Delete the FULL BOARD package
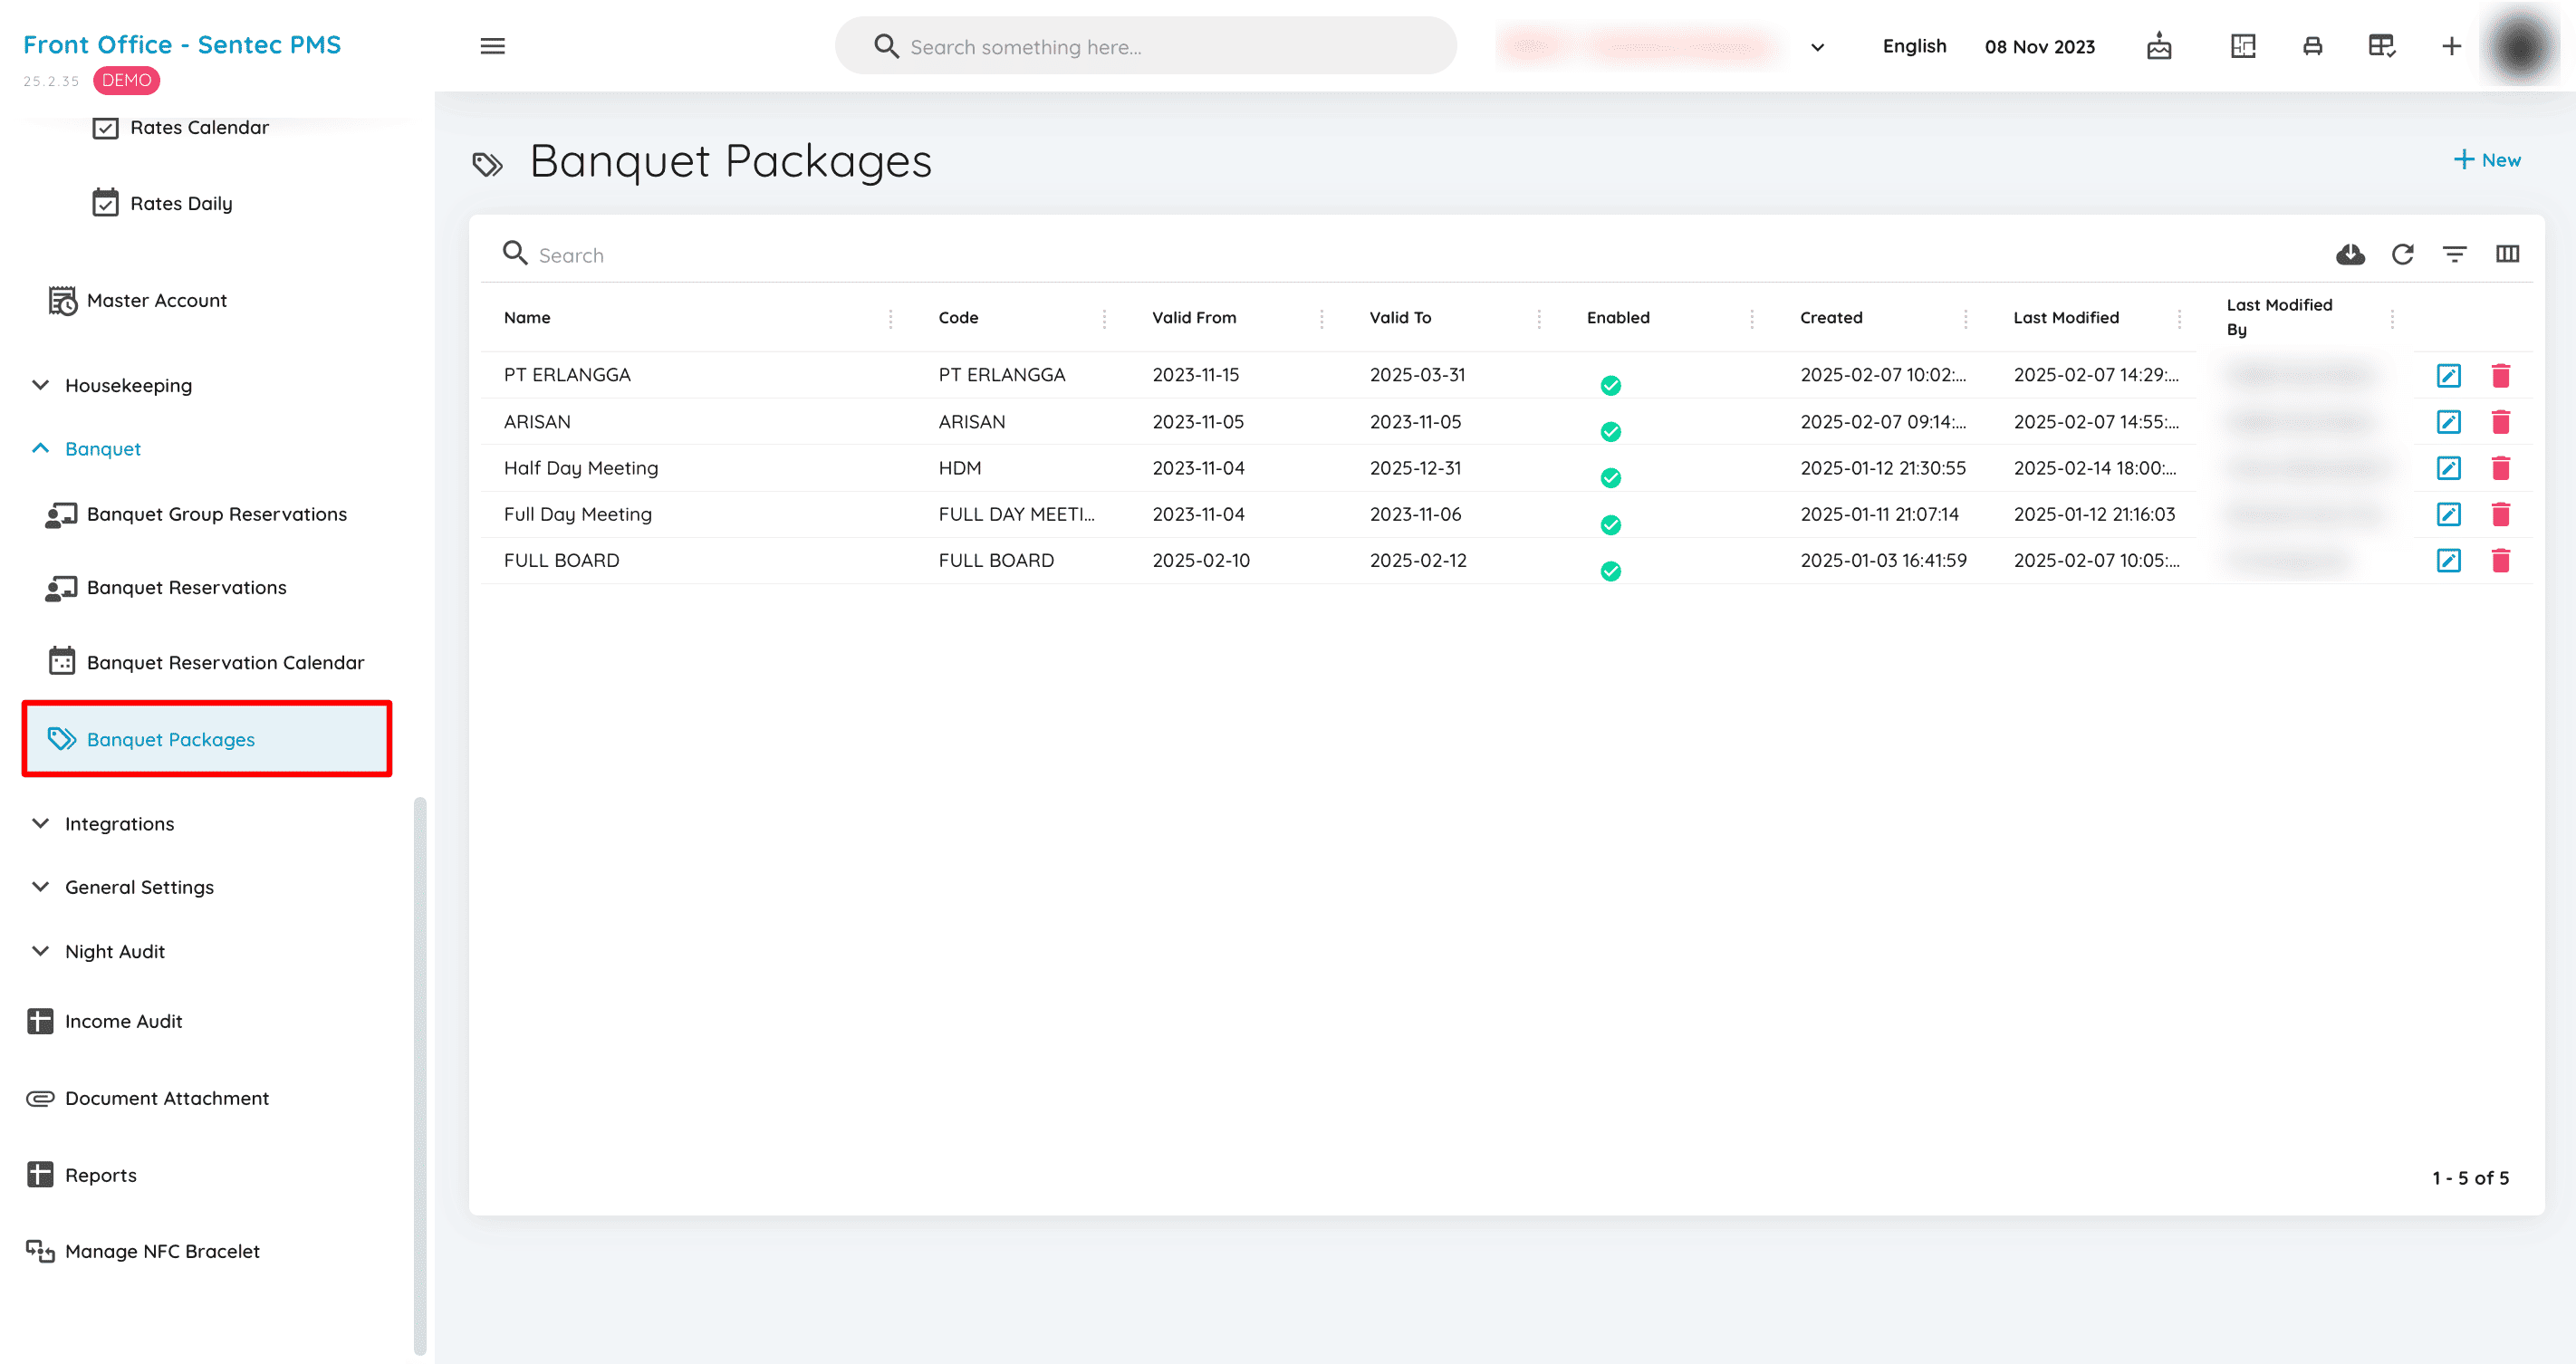This screenshot has width=2576, height=1364. coord(2500,560)
